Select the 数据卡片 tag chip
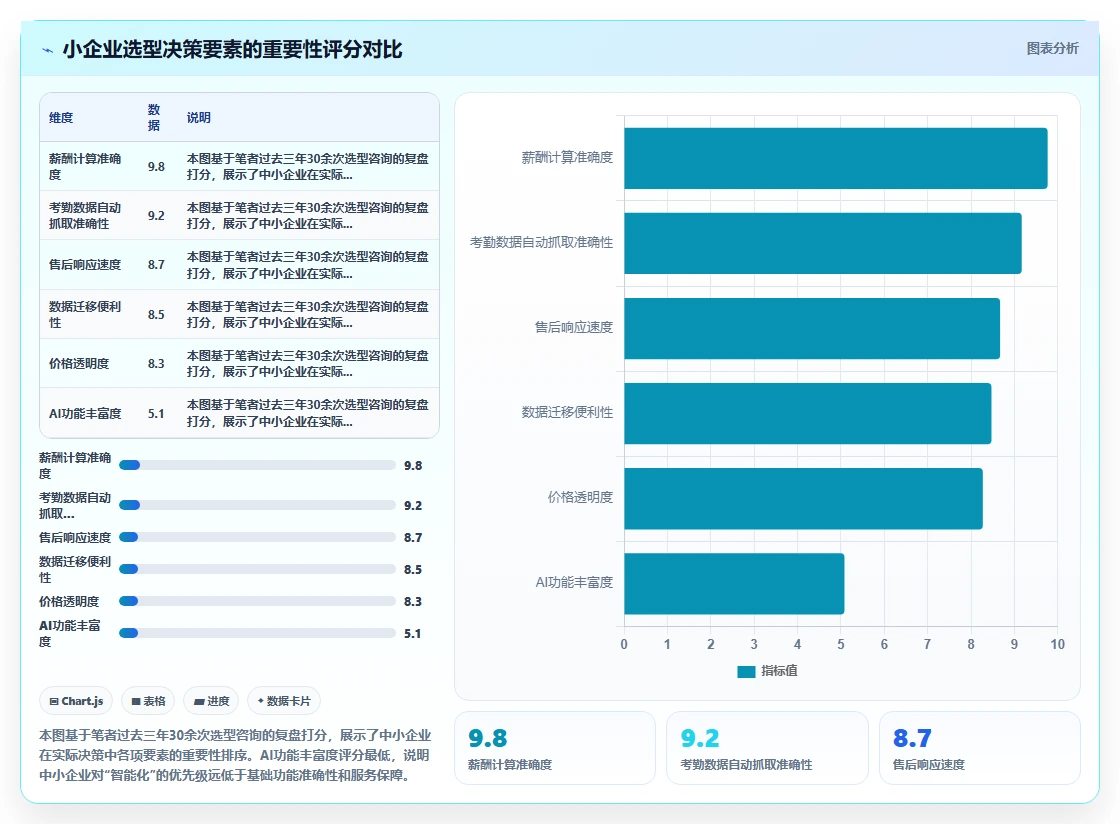Image resolution: width=1120 pixels, height=824 pixels. point(284,701)
